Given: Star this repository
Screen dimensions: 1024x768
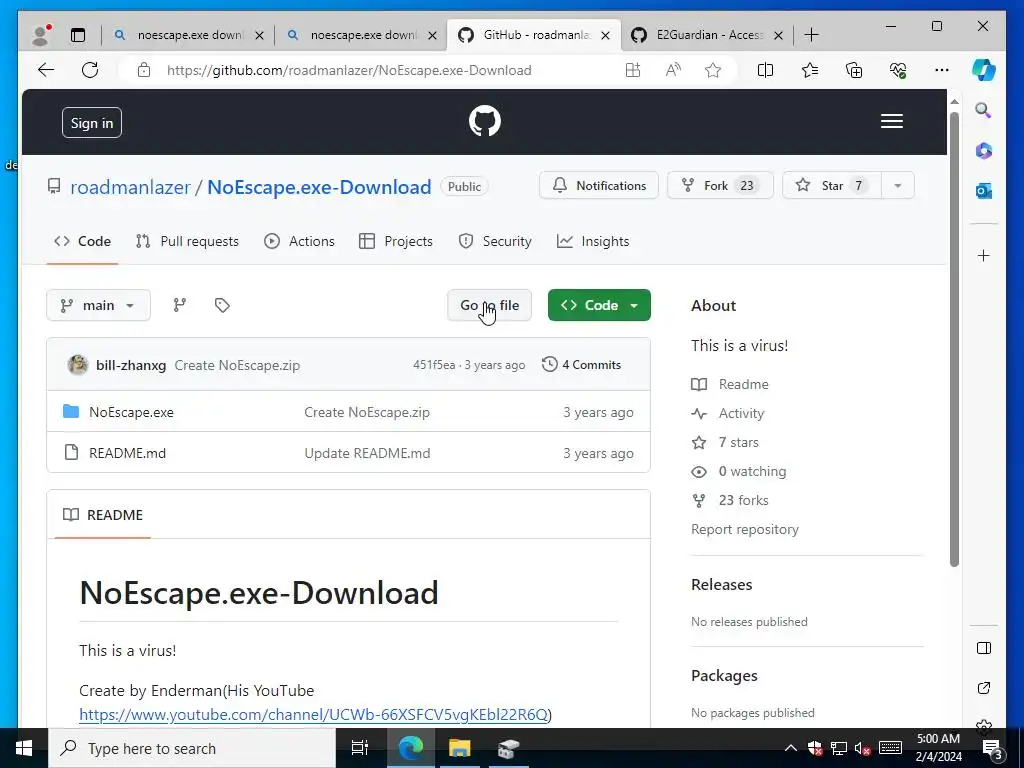Looking at the screenshot, I should (832, 185).
